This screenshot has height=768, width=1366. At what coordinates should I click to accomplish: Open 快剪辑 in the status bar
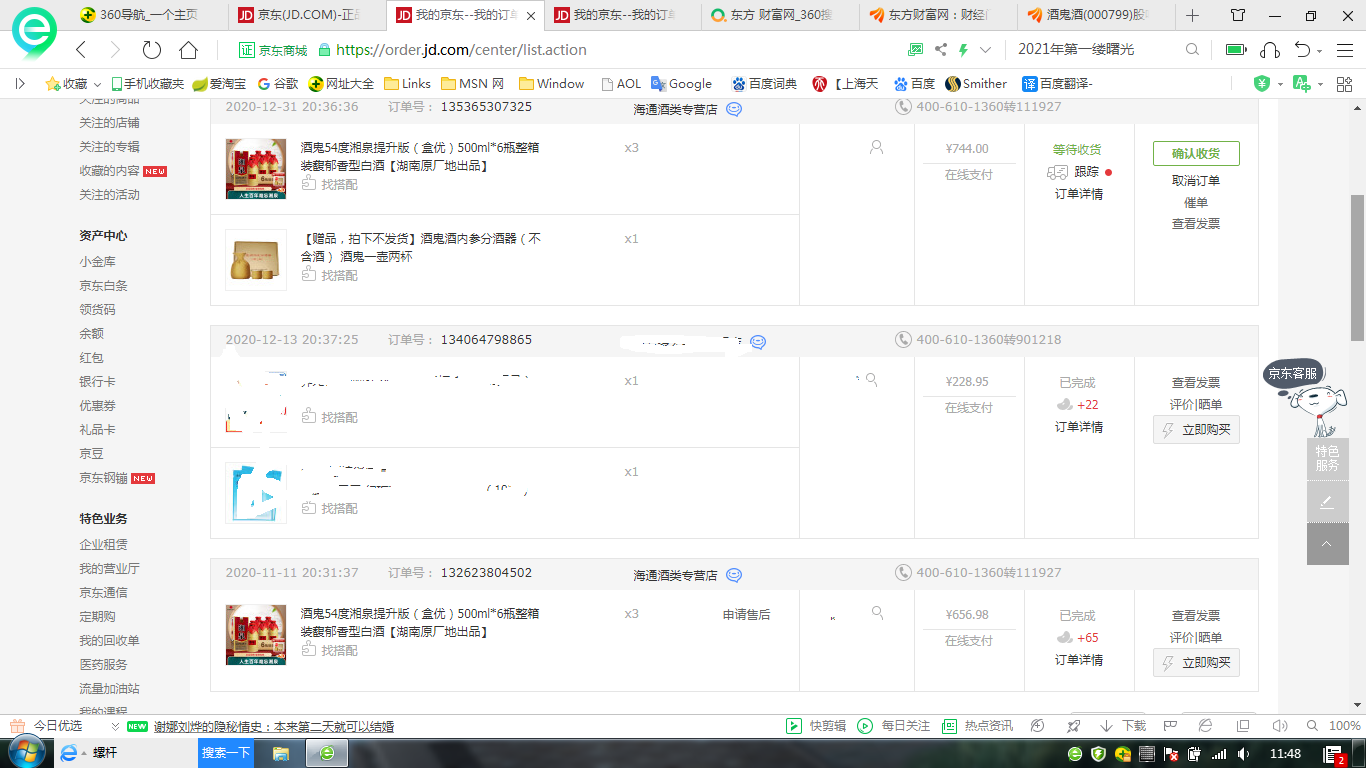tap(816, 726)
